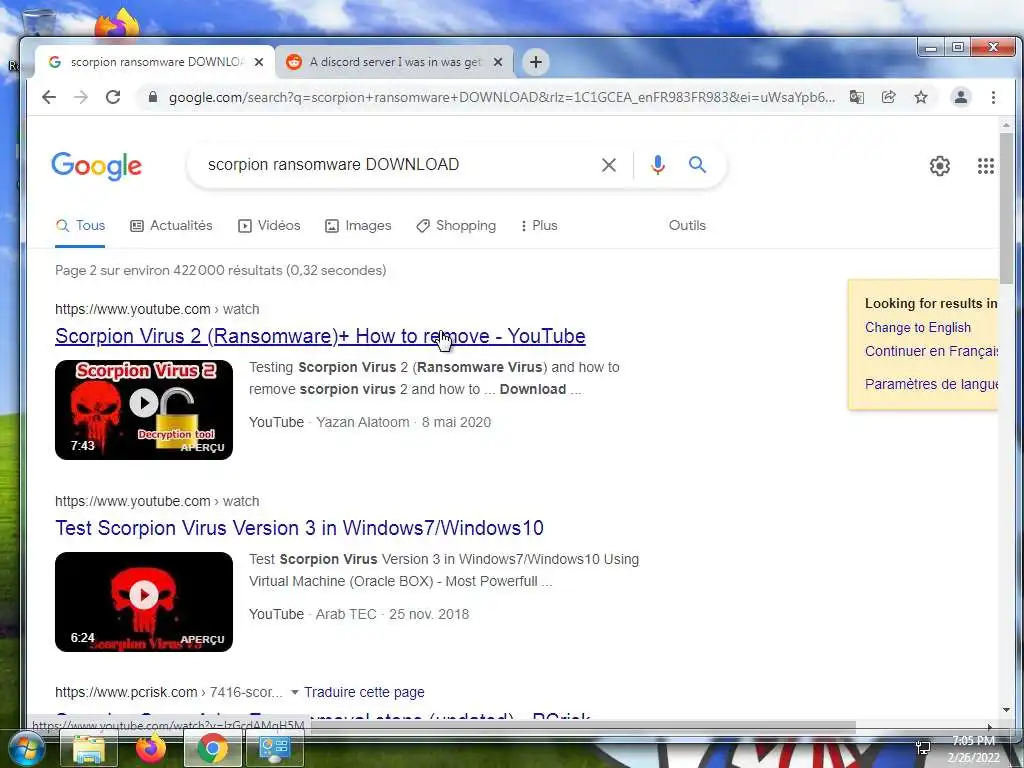This screenshot has width=1024, height=768.
Task: Submit search with magnifier icon
Action: tap(697, 165)
